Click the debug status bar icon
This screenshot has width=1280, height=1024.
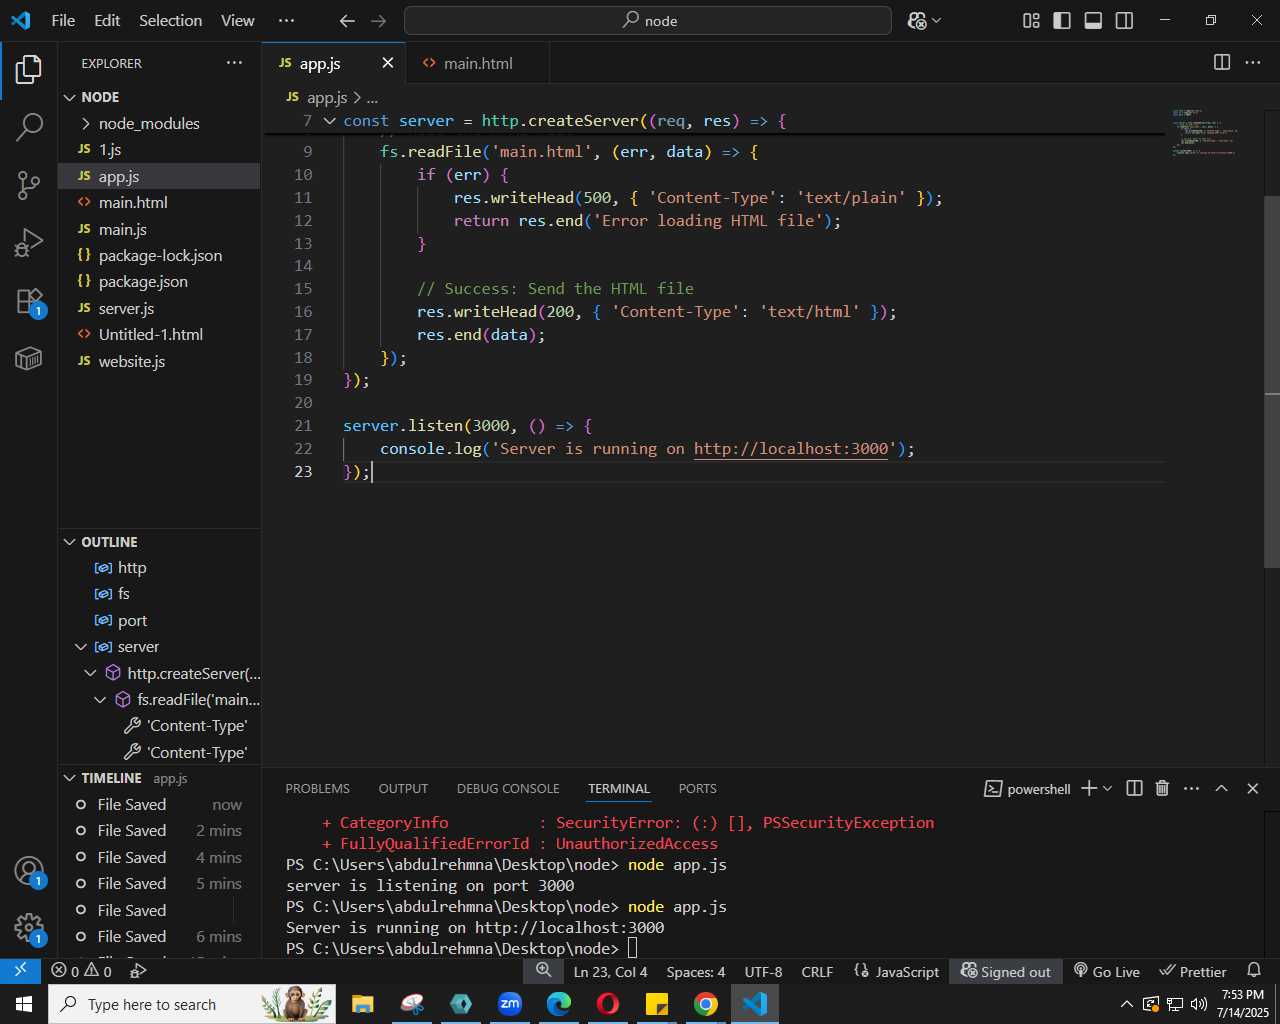click(138, 971)
